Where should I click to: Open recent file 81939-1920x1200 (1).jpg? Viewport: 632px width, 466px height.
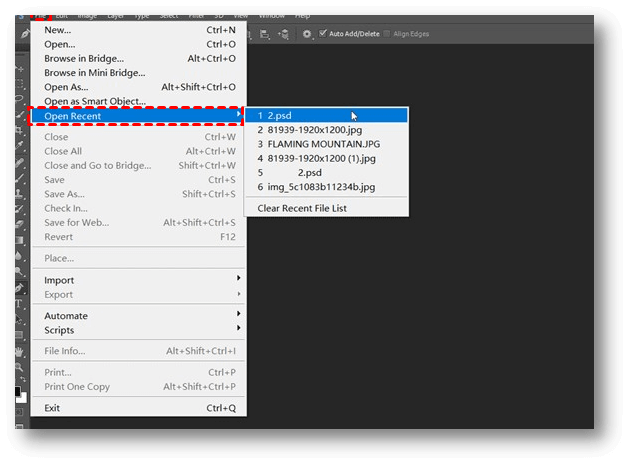(x=327, y=158)
